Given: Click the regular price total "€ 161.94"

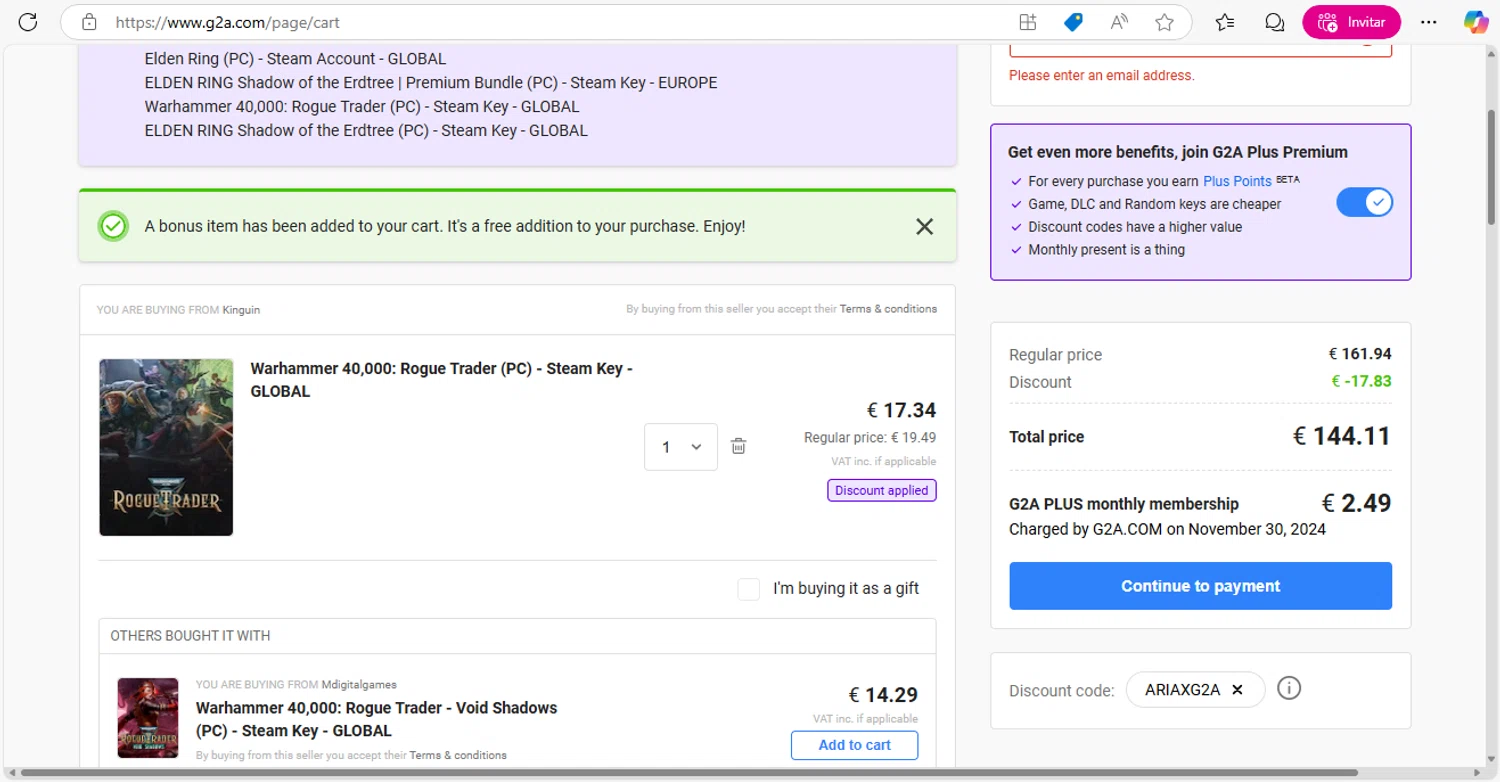Looking at the screenshot, I should 1360,354.
